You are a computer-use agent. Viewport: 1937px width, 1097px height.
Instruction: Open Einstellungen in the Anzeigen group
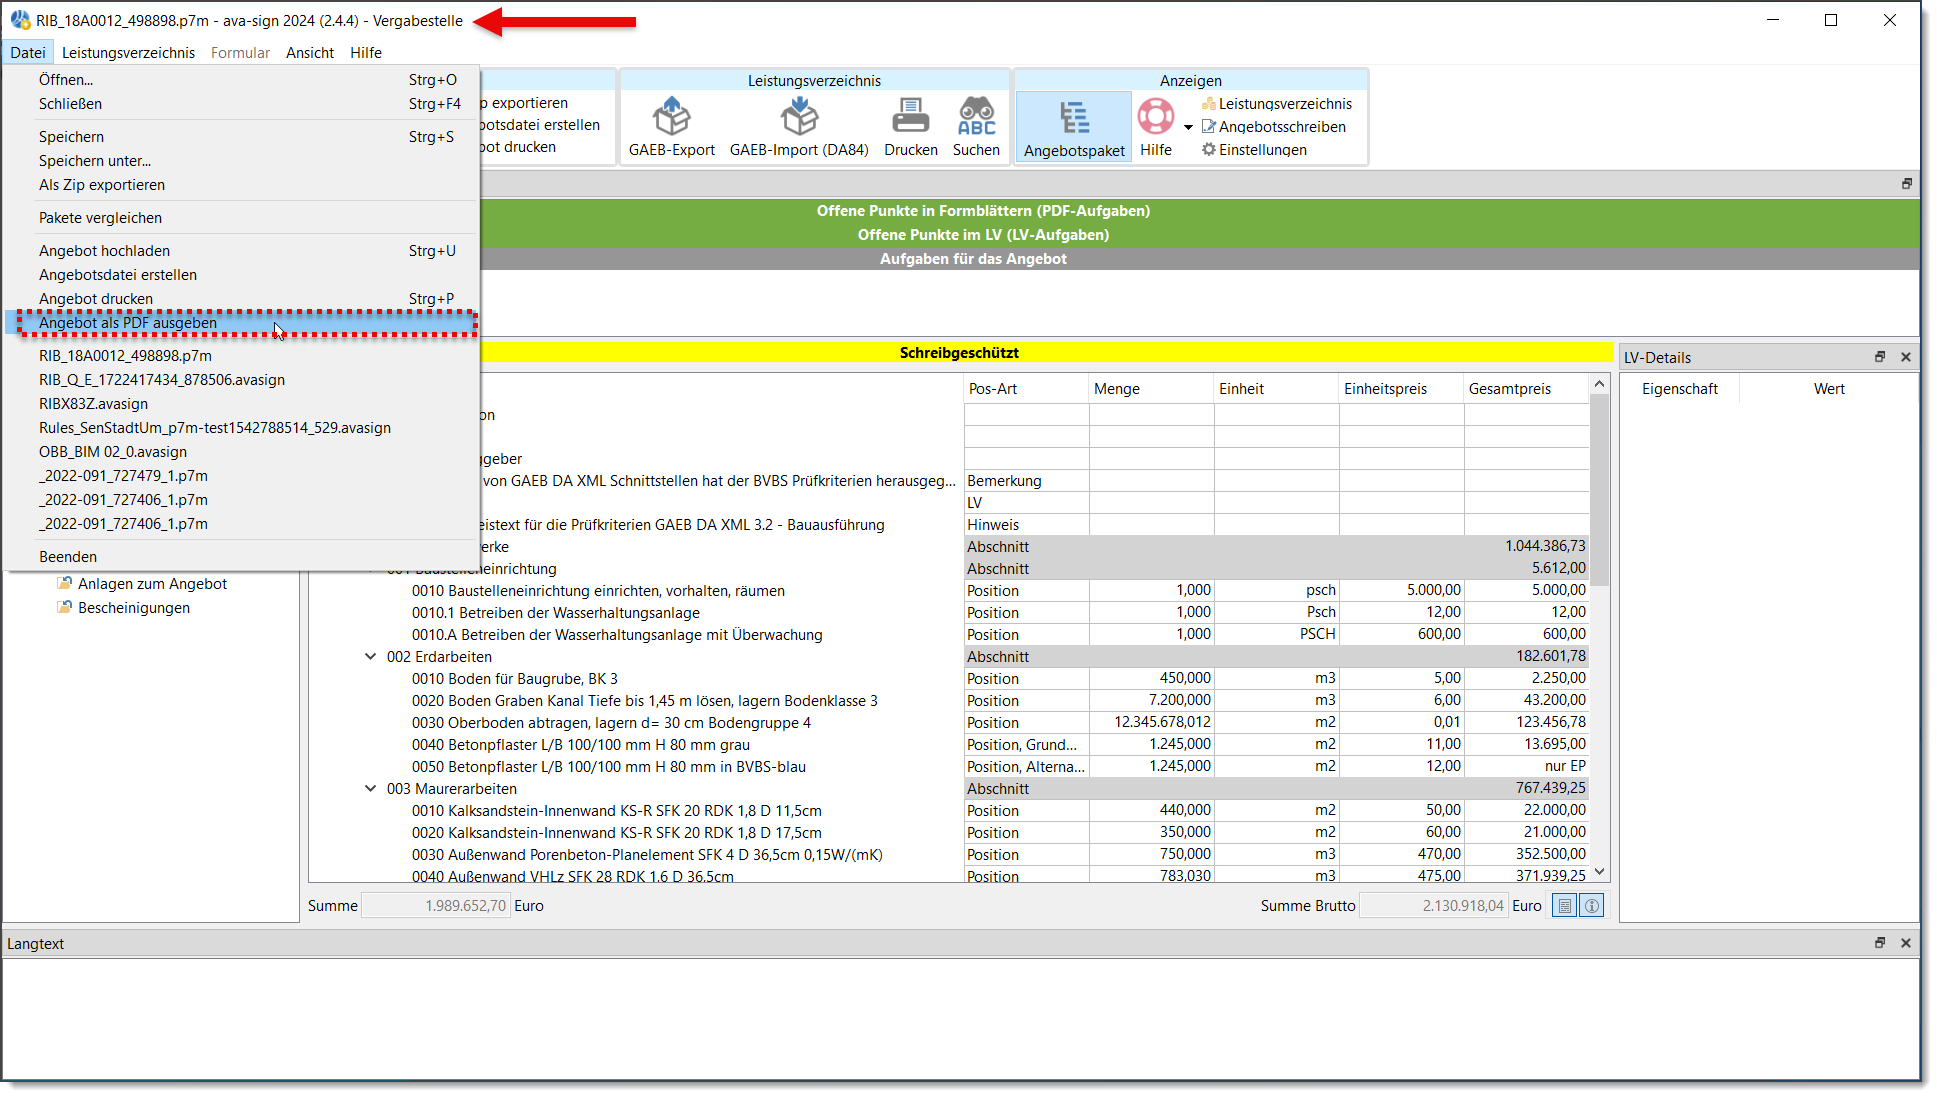click(1255, 150)
